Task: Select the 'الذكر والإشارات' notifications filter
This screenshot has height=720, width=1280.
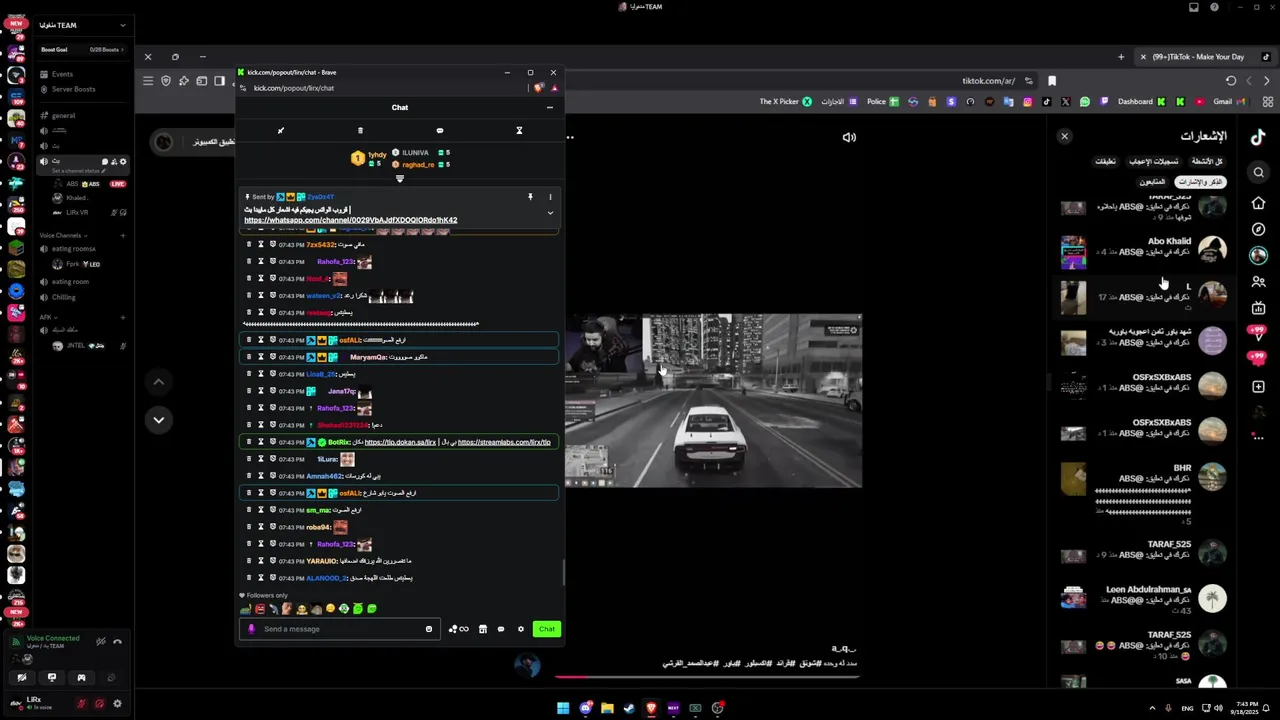Action: click(x=1200, y=182)
